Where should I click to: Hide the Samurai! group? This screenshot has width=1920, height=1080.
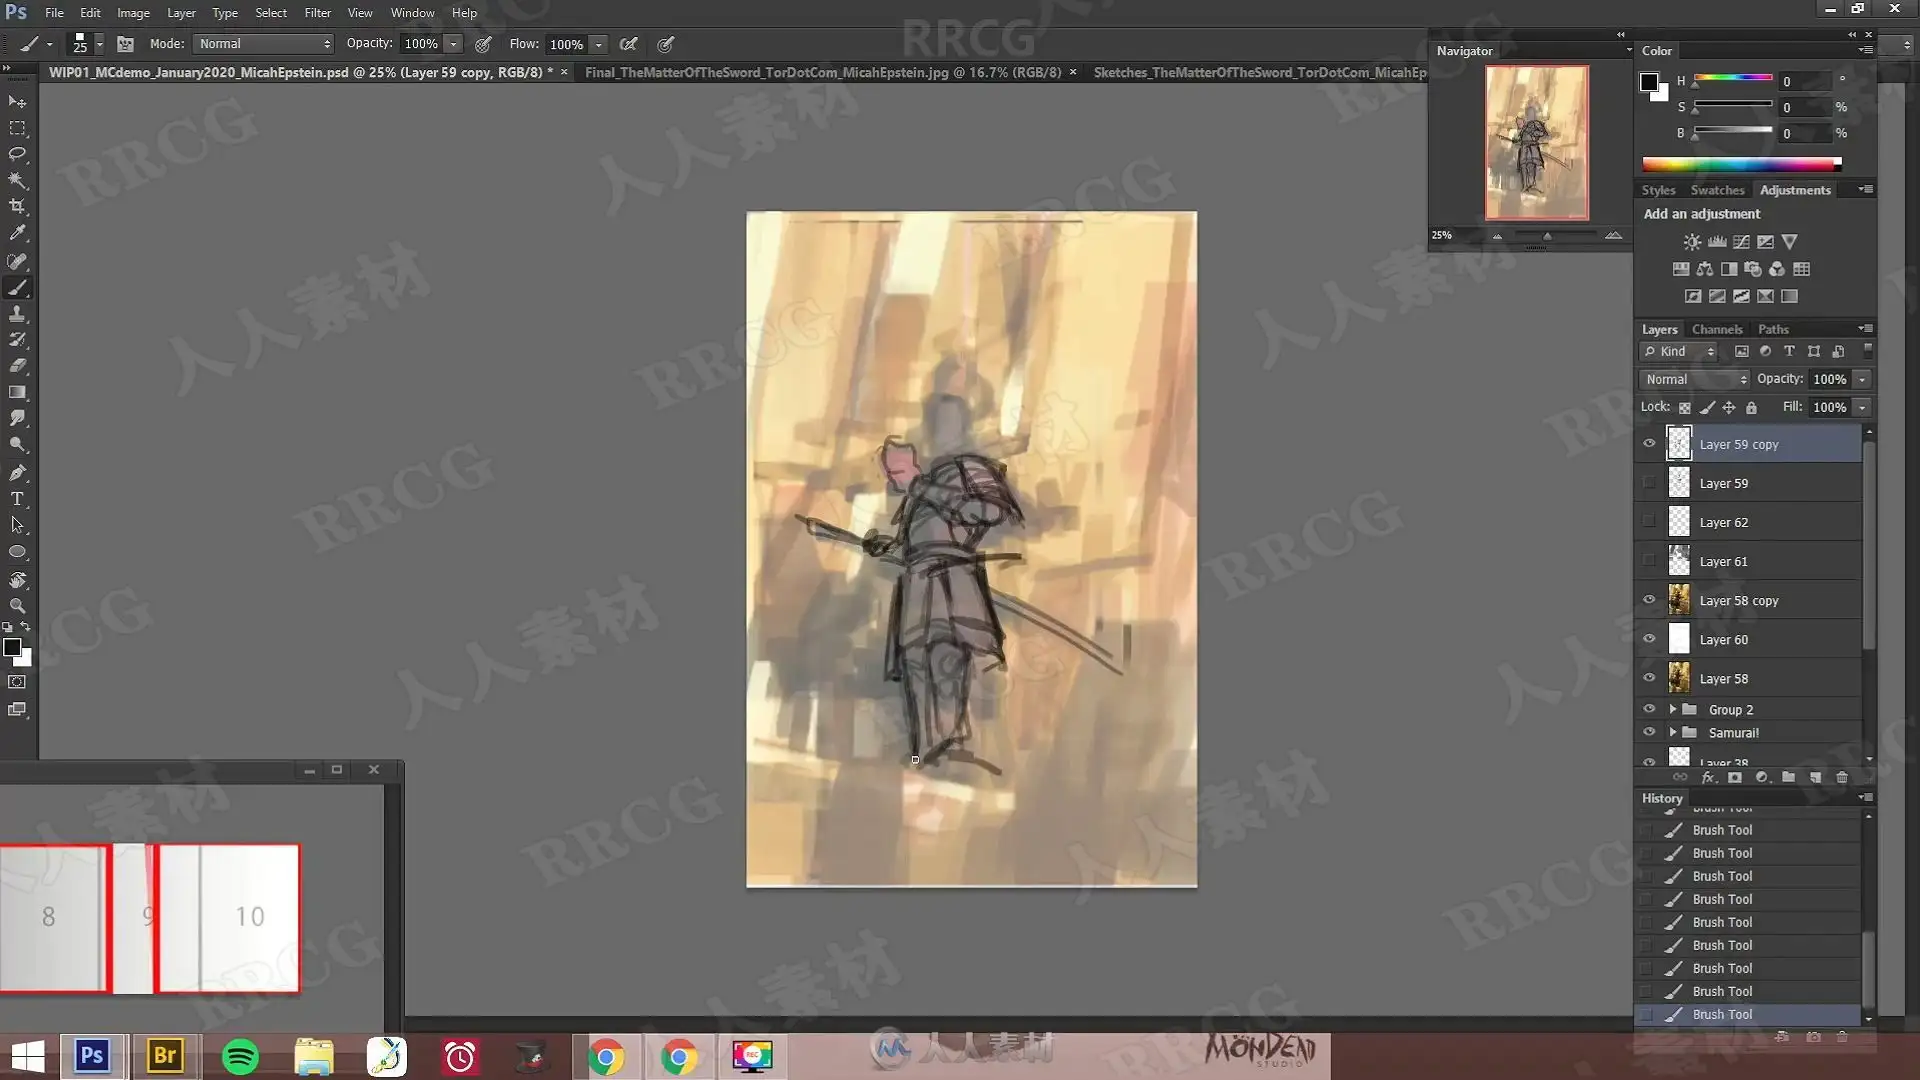click(1649, 732)
